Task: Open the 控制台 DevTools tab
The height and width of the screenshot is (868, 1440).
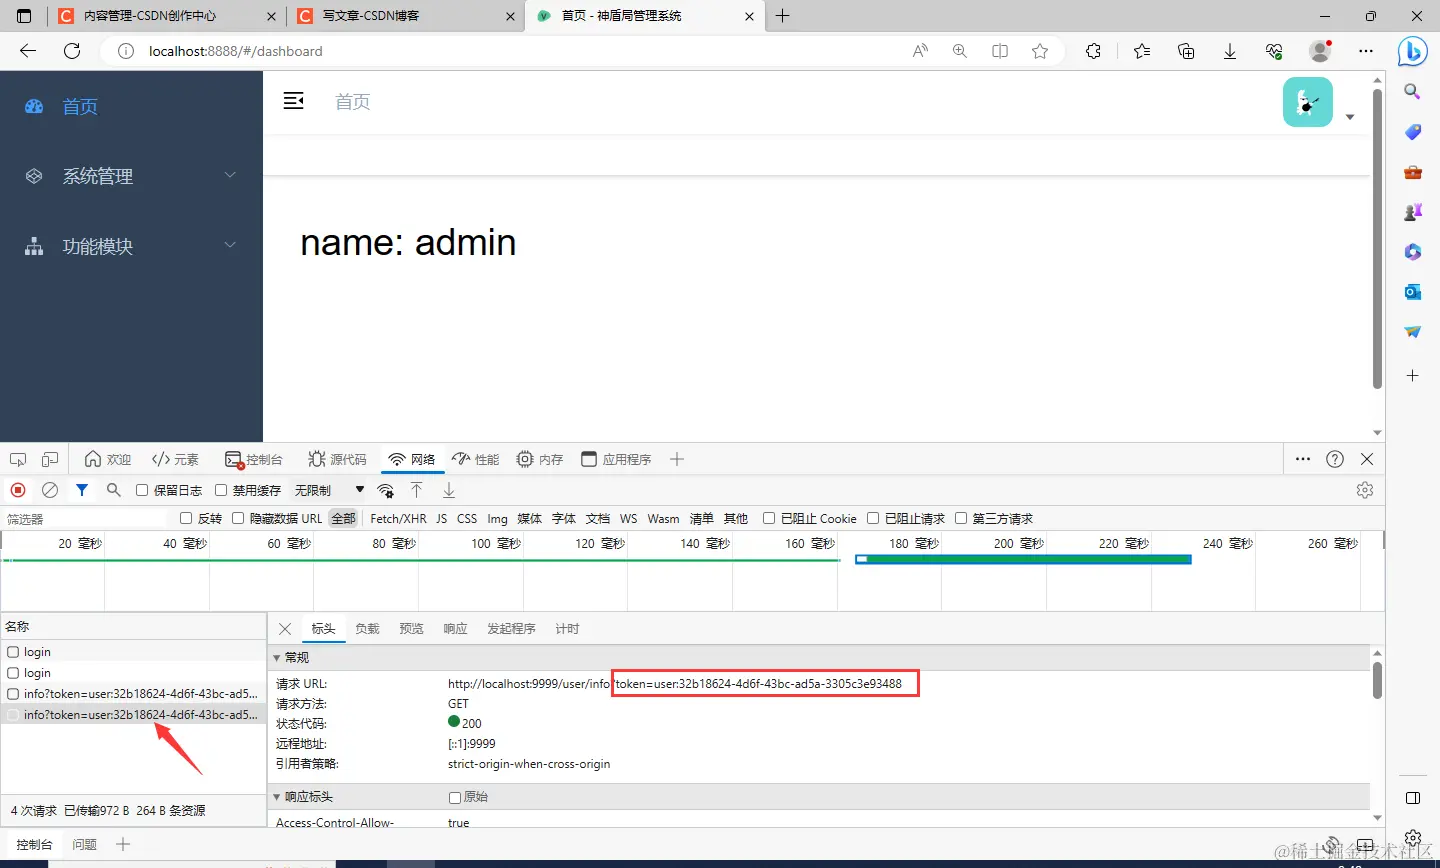Action: click(254, 459)
